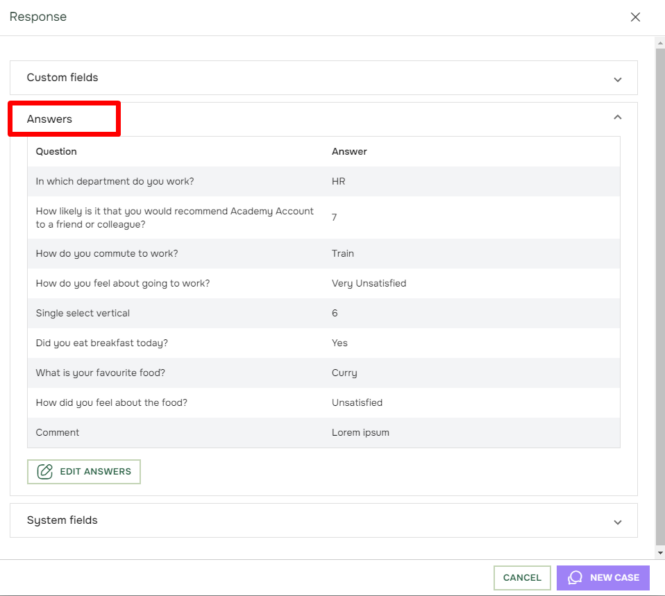The height and width of the screenshot is (596, 665).
Task: Select 'How do you feel about going to work?'
Action: [123, 283]
